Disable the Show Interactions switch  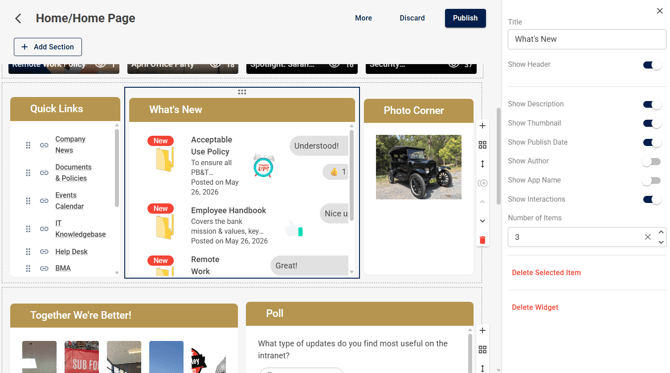[x=652, y=200]
